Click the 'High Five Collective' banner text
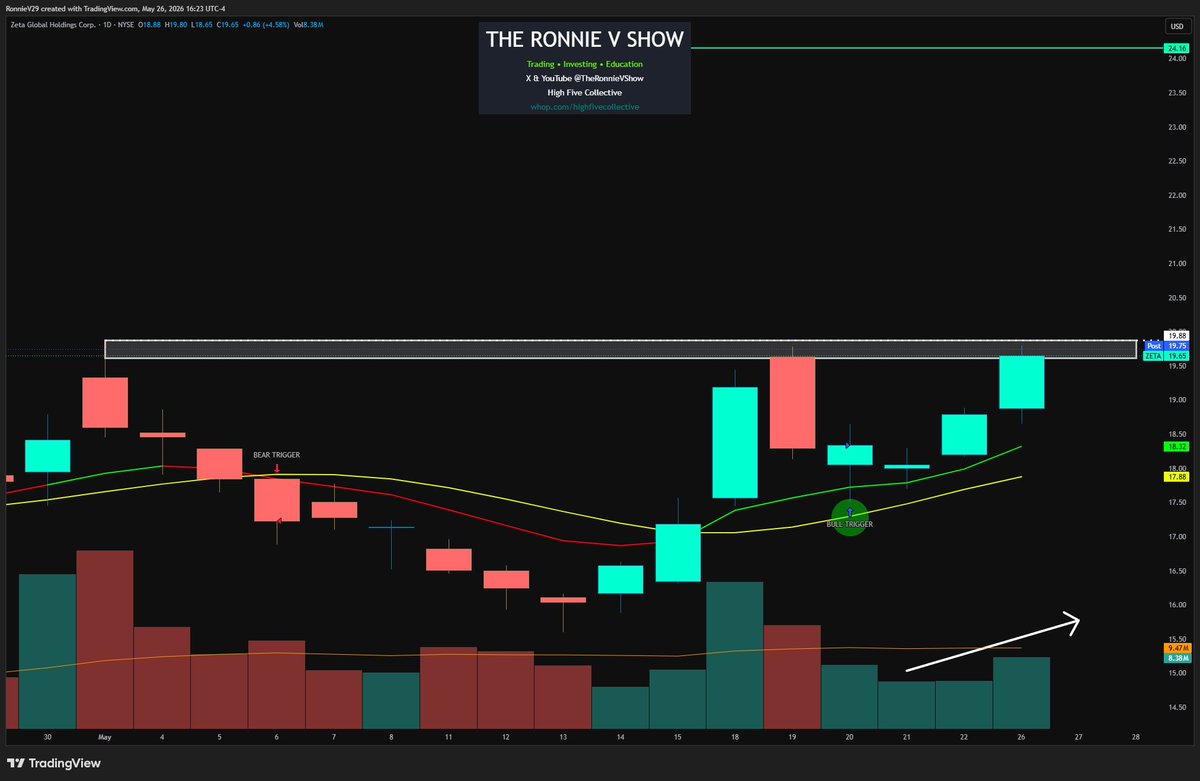 584,92
